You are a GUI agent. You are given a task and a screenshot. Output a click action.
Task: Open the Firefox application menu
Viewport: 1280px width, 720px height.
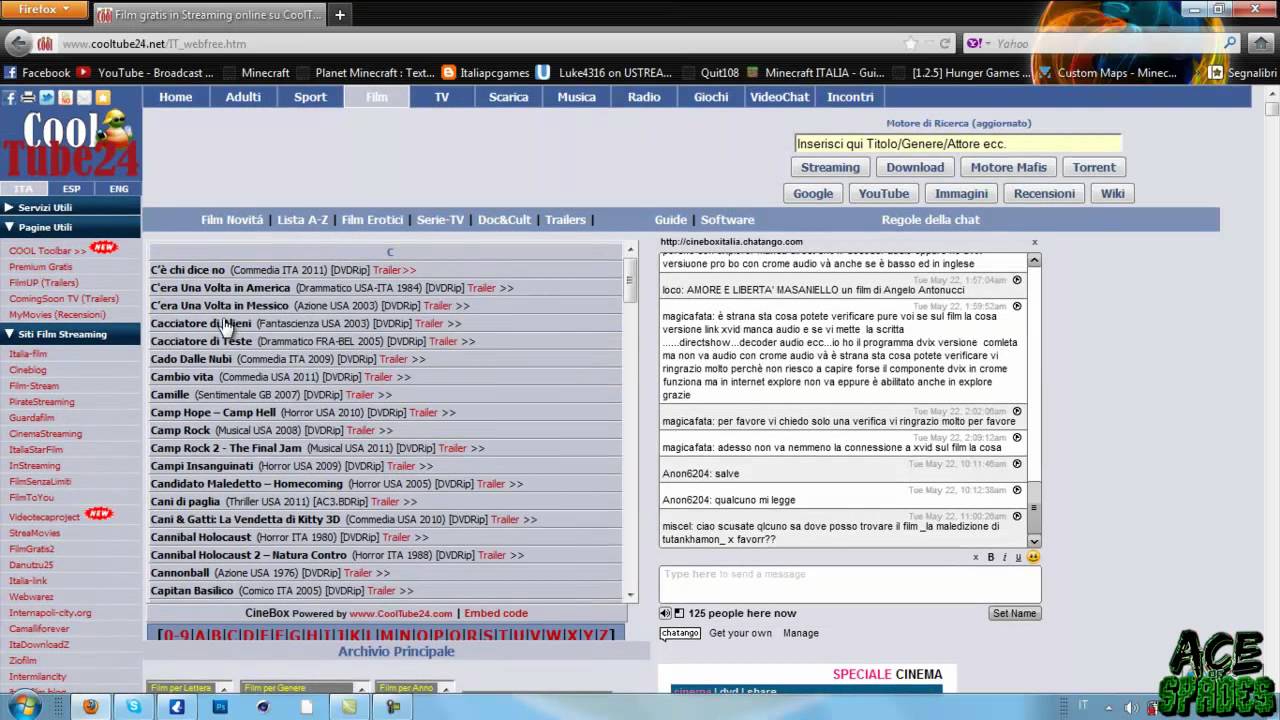tap(46, 10)
